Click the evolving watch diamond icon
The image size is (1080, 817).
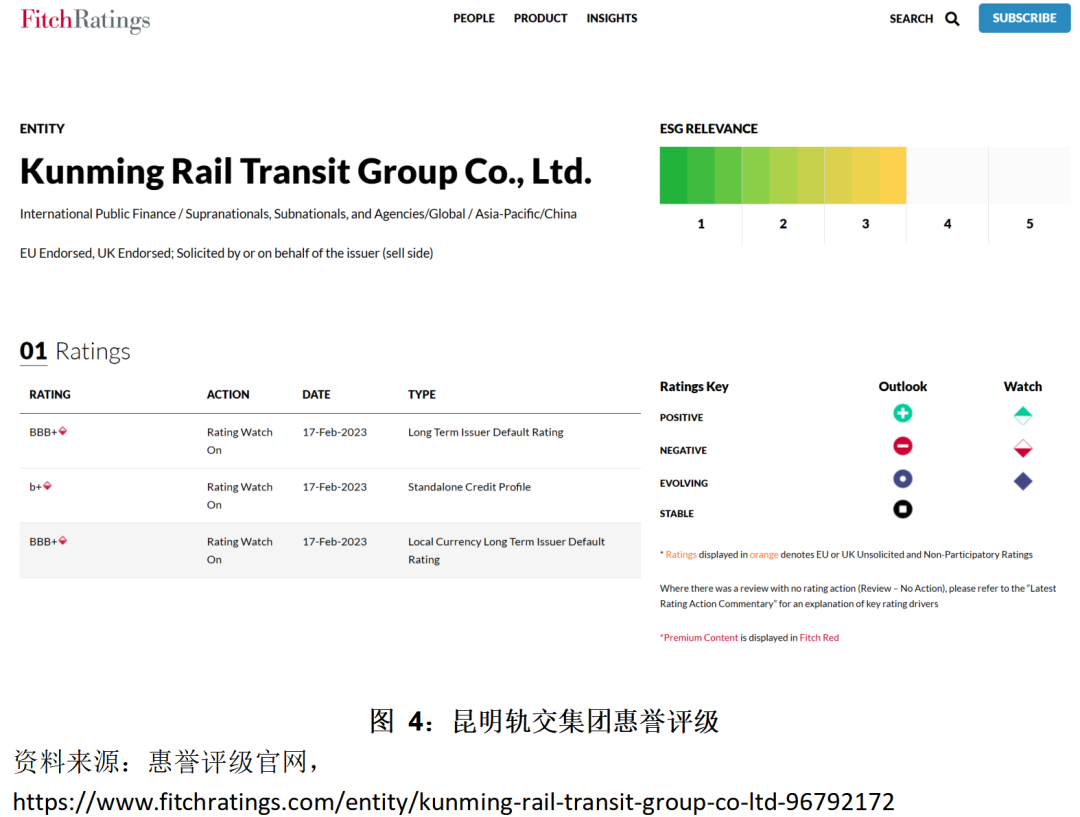(1022, 481)
